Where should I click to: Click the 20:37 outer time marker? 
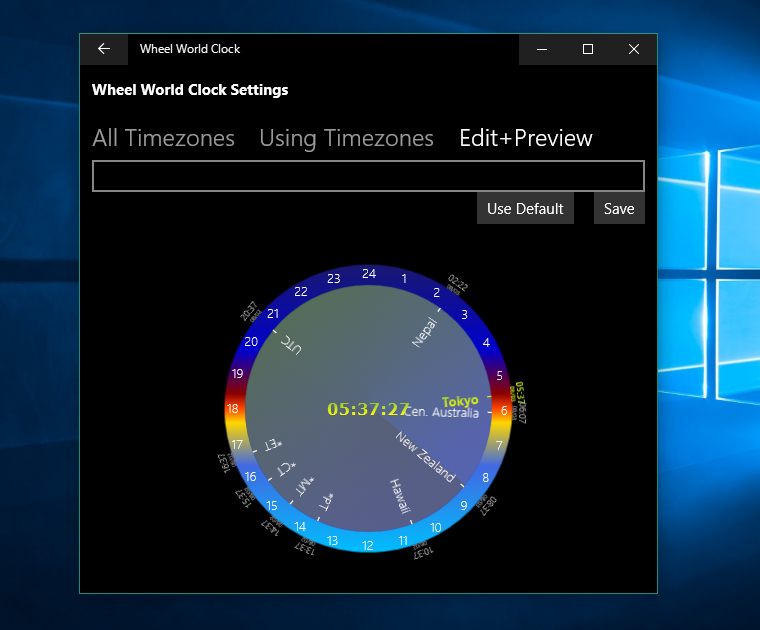(x=249, y=311)
